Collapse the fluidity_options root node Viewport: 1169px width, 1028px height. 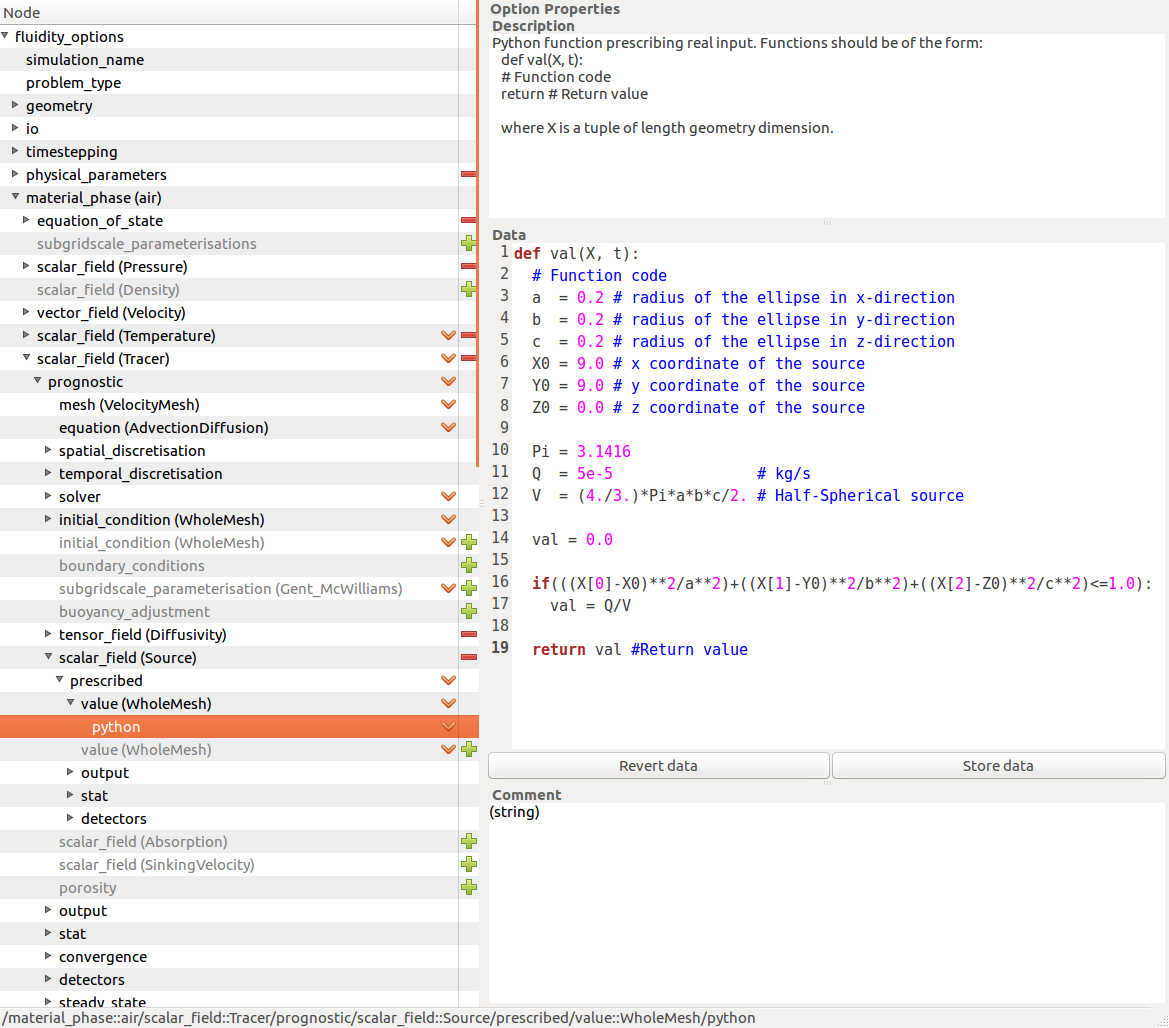click(5, 36)
